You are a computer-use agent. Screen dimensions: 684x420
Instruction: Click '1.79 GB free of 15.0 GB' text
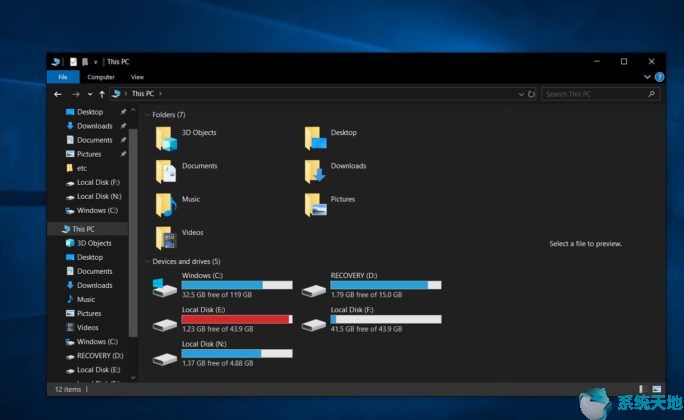366,295
